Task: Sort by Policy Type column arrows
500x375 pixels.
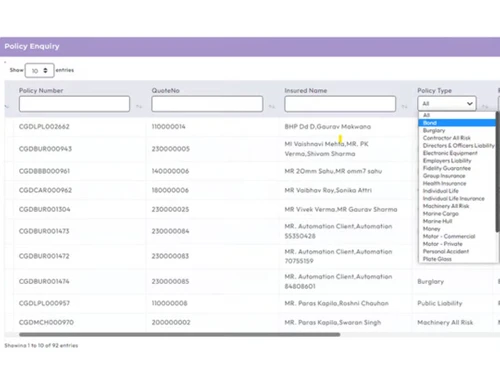Action: 485,107
